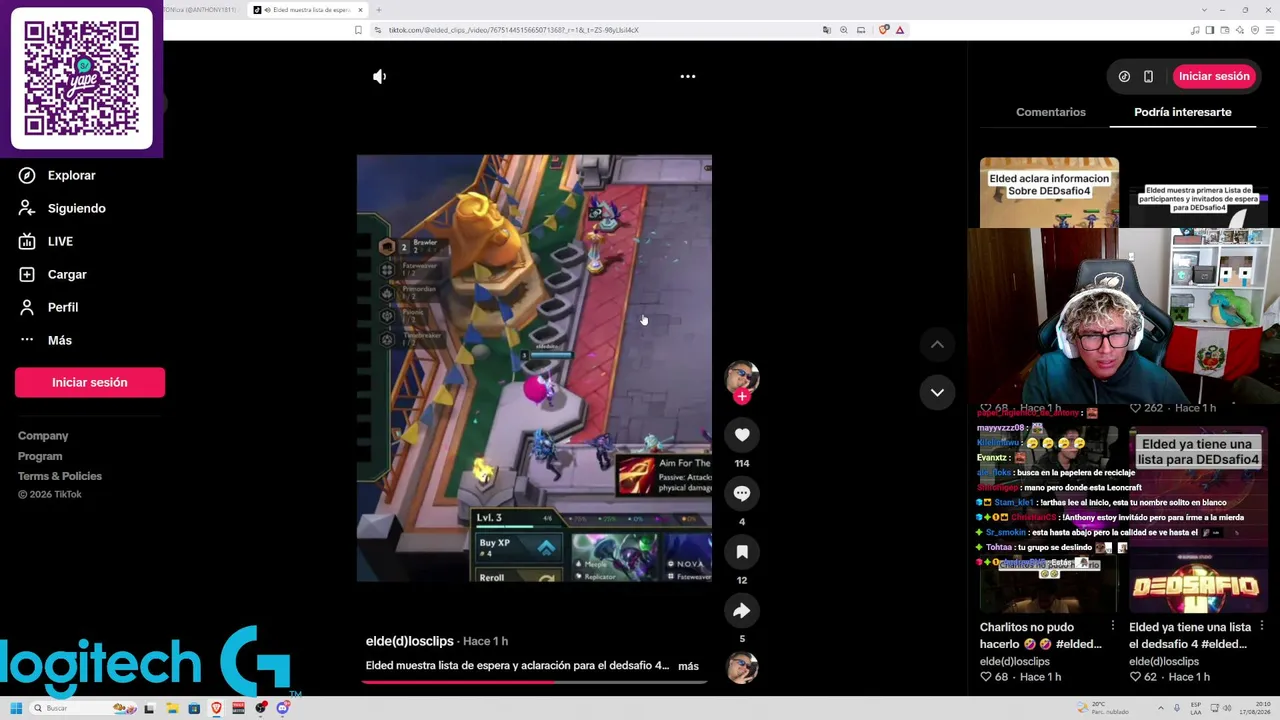This screenshot has height=720, width=1280.
Task: Select the 'Elded muestra lista' browser tab
Action: (x=307, y=10)
